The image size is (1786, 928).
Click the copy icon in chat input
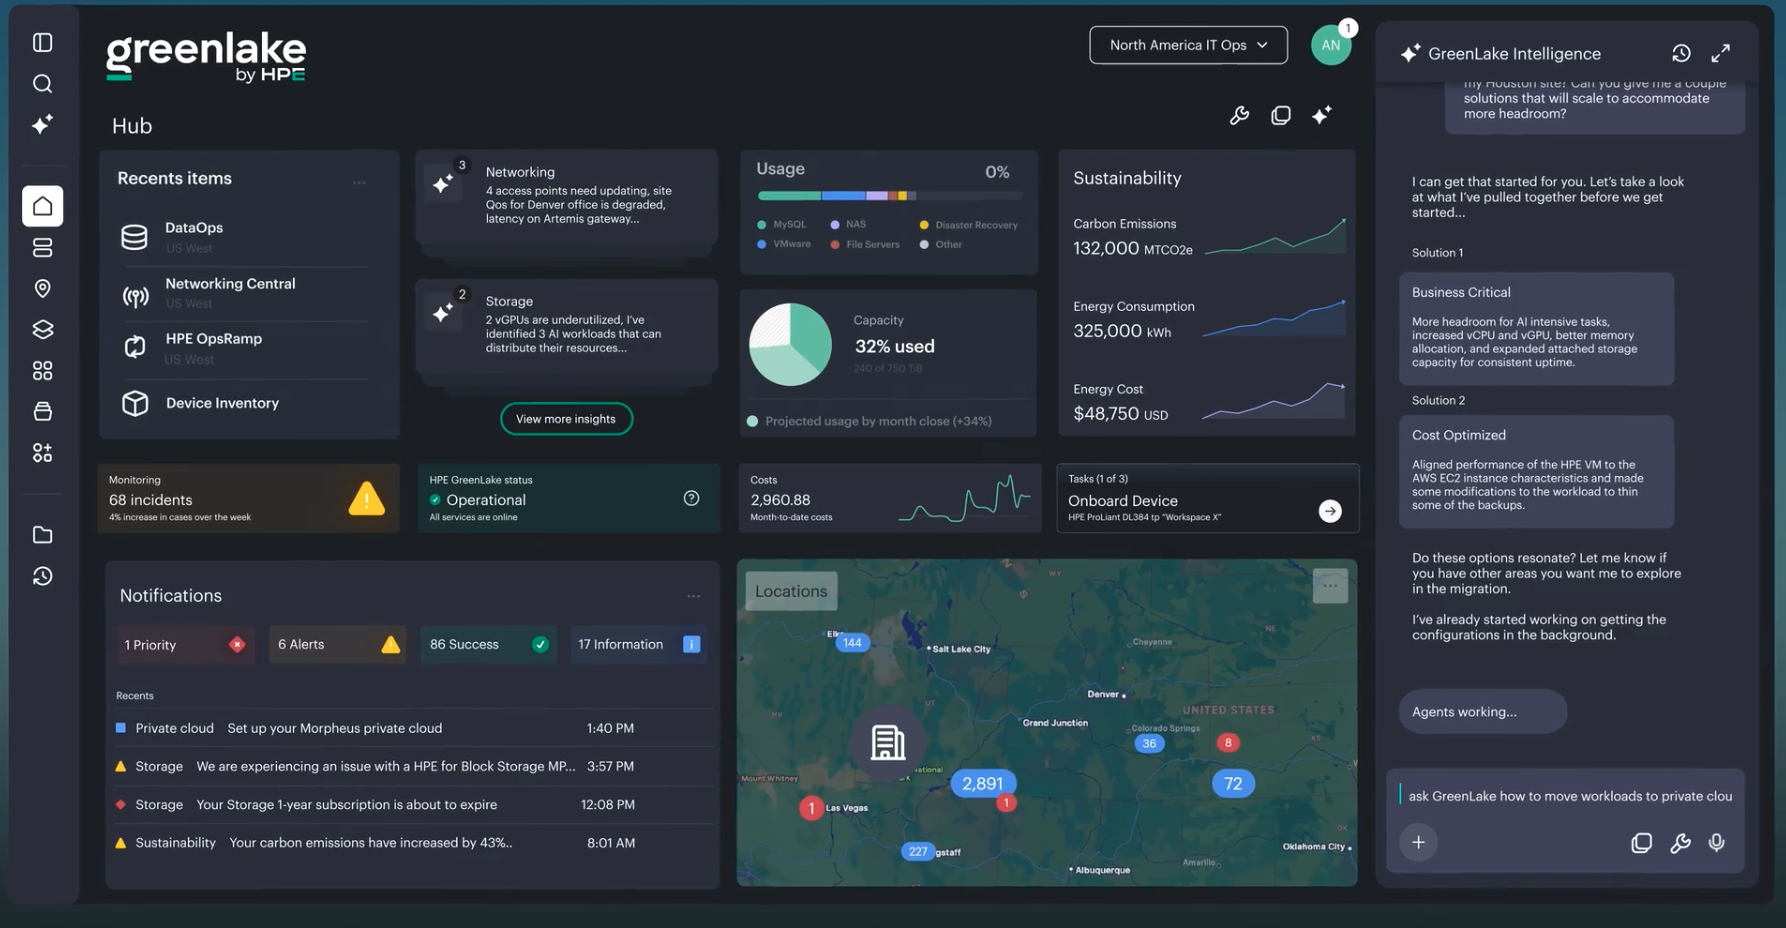(1641, 843)
